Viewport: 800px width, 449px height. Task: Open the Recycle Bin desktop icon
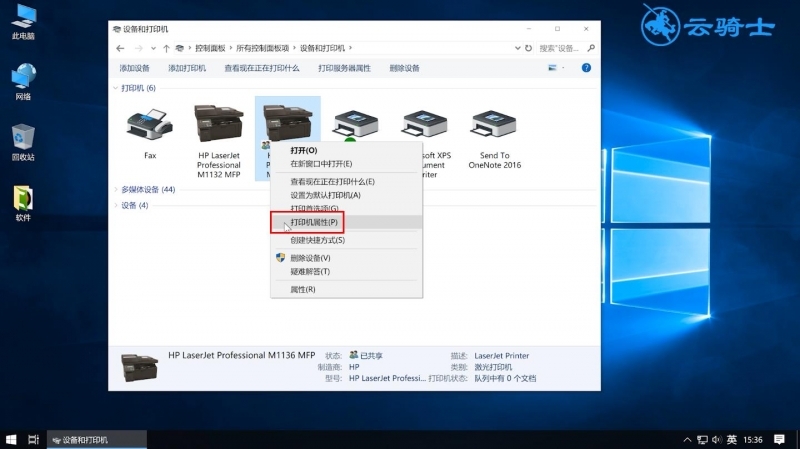(23, 142)
